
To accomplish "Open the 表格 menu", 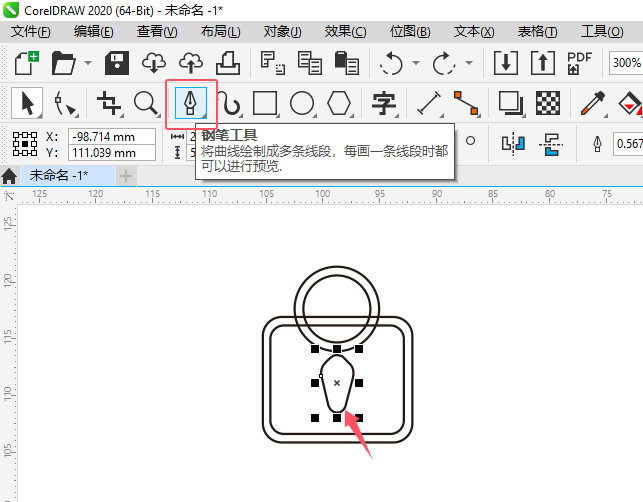I will pyautogui.click(x=538, y=32).
